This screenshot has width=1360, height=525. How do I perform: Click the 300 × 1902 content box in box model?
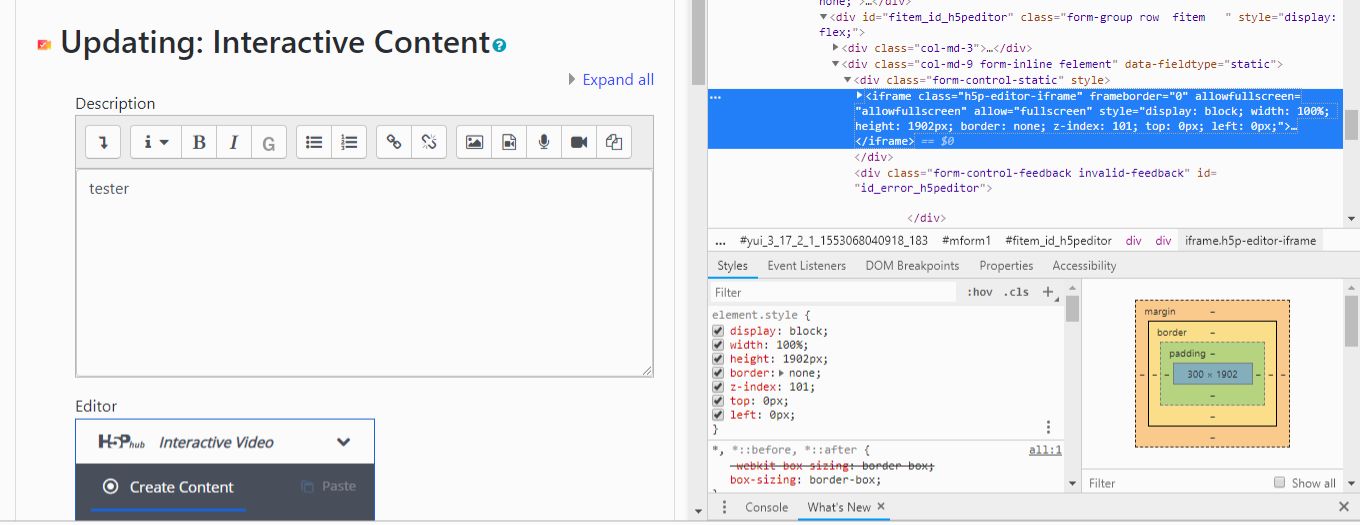(1212, 374)
